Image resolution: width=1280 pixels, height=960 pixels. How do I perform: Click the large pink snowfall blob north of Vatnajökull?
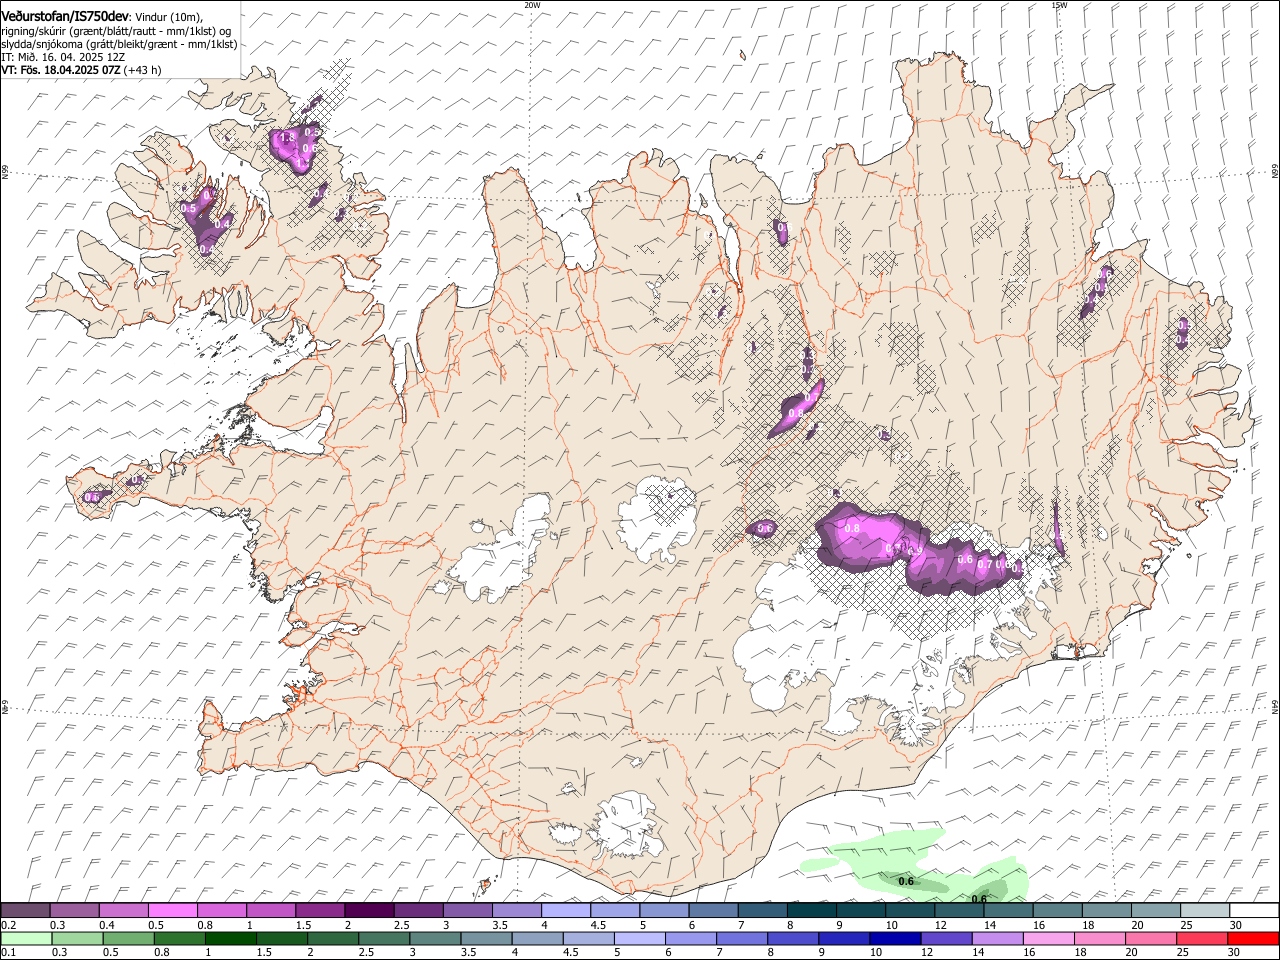click(x=918, y=551)
